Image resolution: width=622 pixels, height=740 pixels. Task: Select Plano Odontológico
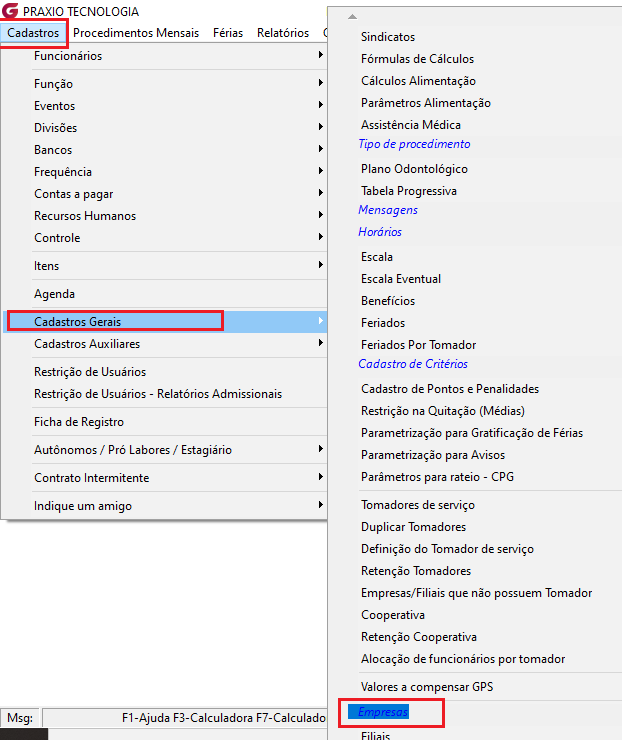(x=414, y=168)
